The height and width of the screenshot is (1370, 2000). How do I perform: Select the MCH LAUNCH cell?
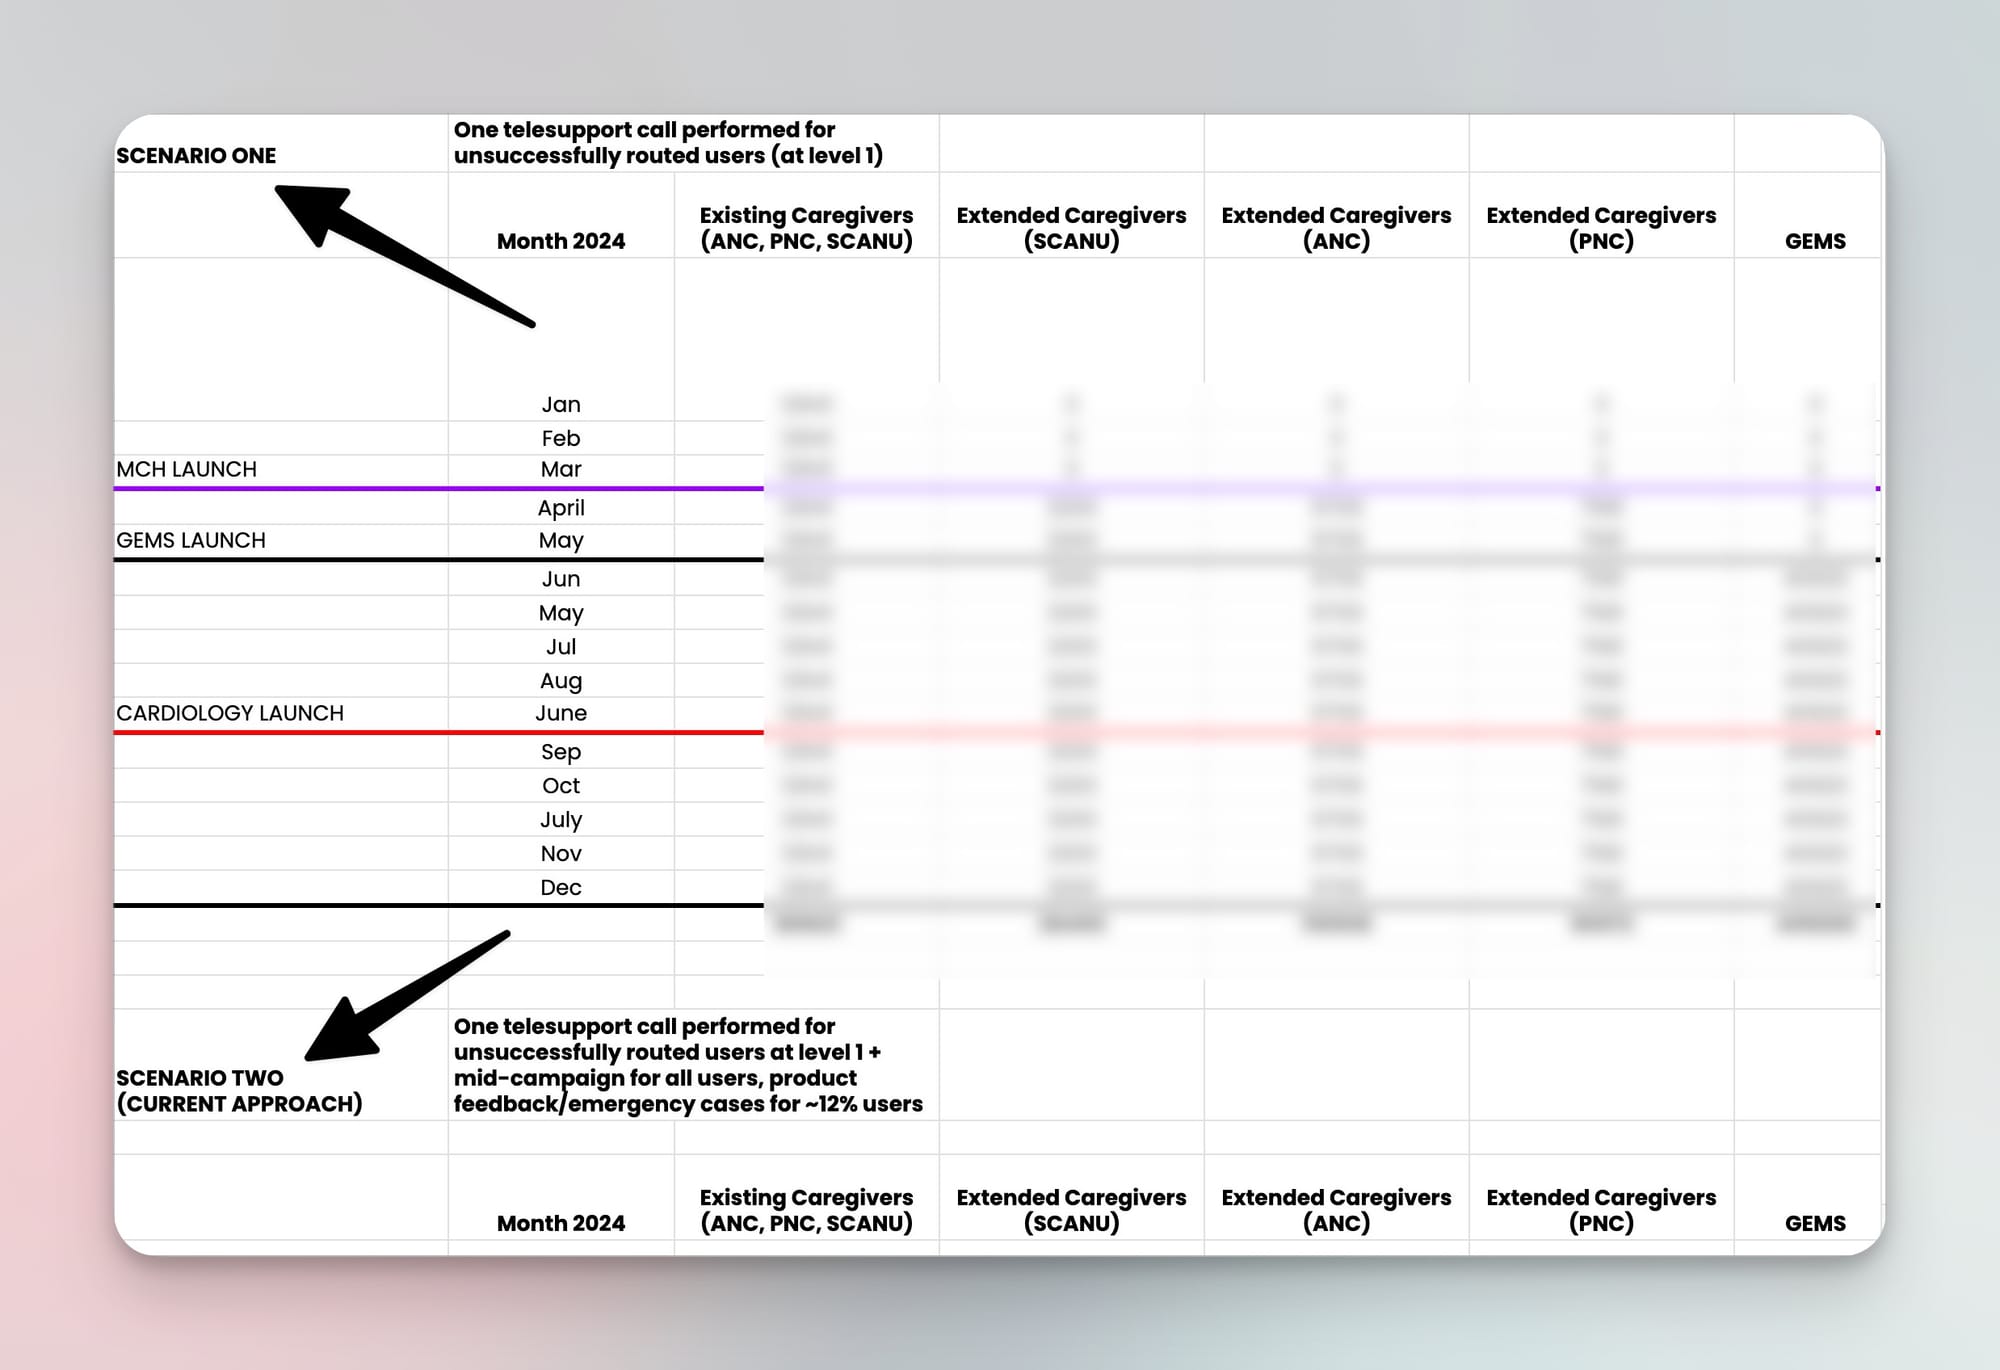point(187,469)
